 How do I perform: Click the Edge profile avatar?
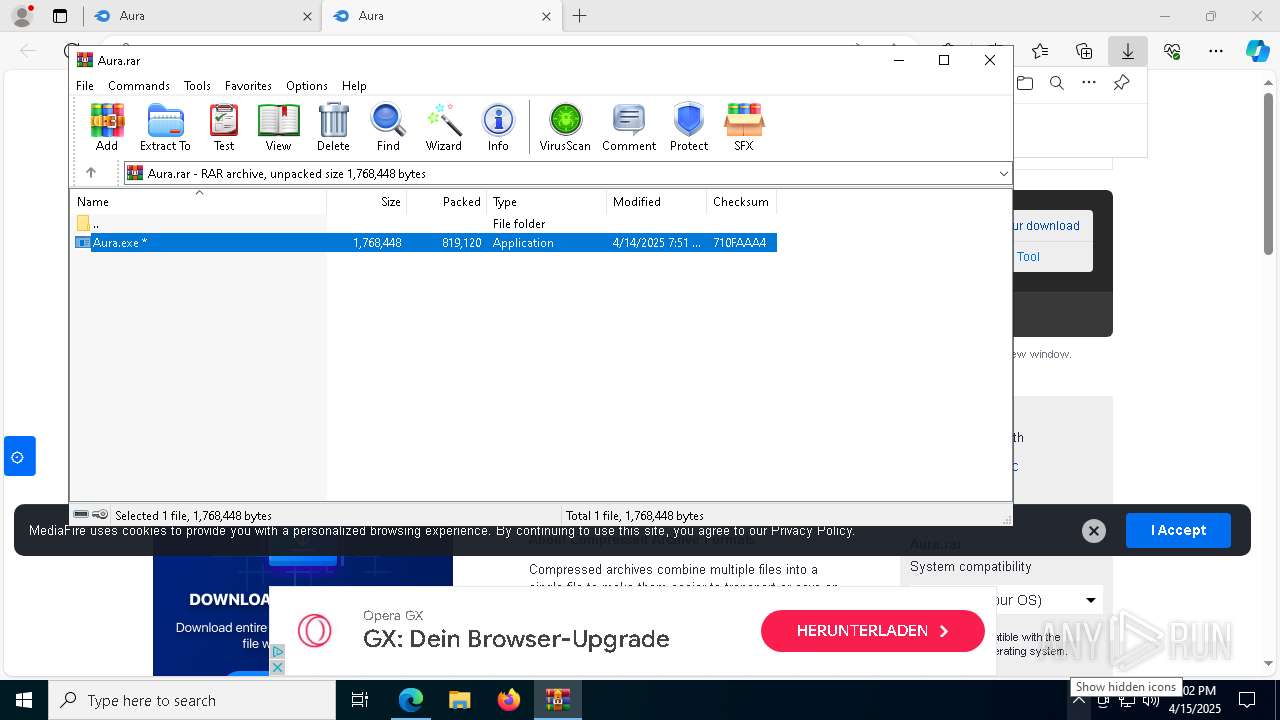21,16
